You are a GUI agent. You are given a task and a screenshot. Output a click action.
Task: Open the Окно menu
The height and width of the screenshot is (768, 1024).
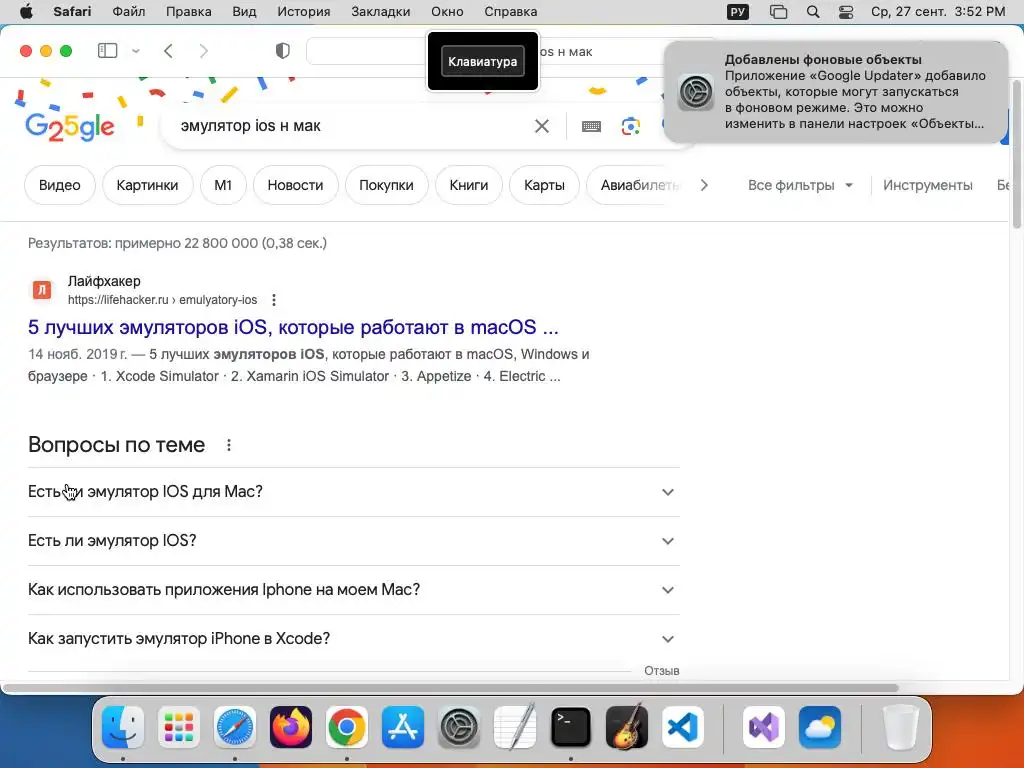(x=447, y=12)
